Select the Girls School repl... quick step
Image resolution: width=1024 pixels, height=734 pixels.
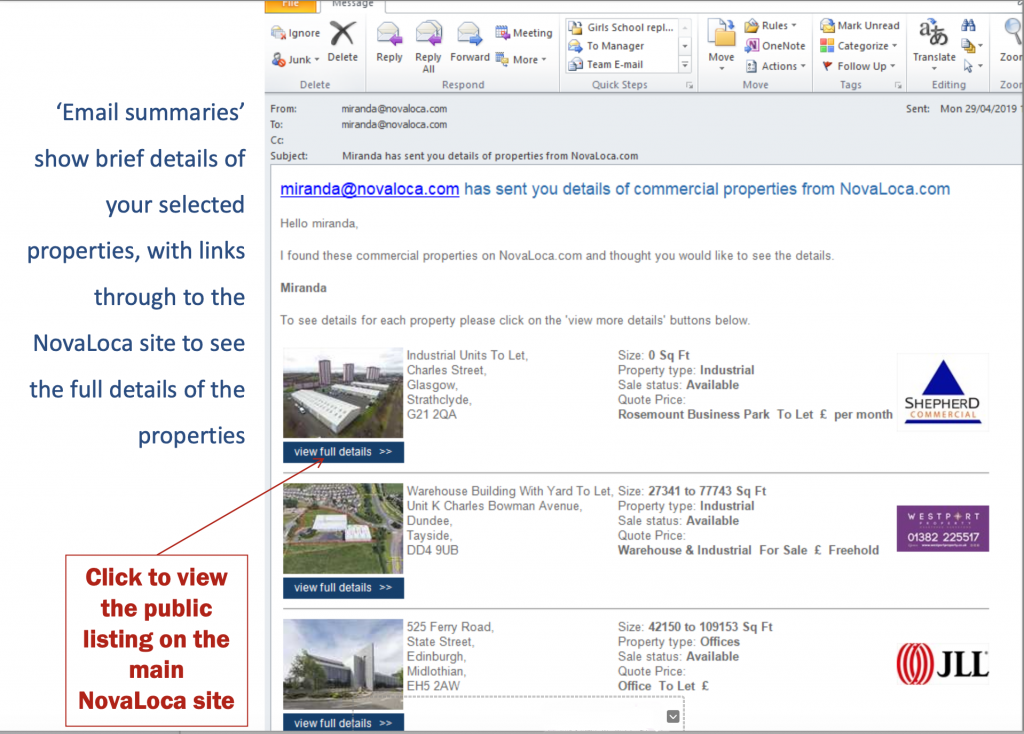[620, 27]
